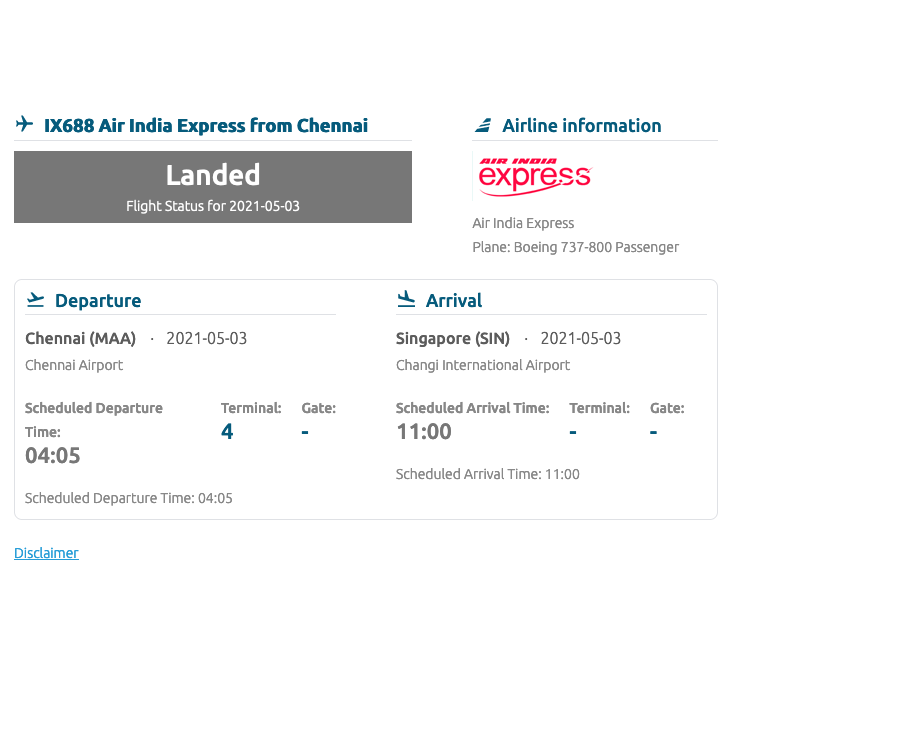Click the Chennai Airport subtitle text

point(74,365)
